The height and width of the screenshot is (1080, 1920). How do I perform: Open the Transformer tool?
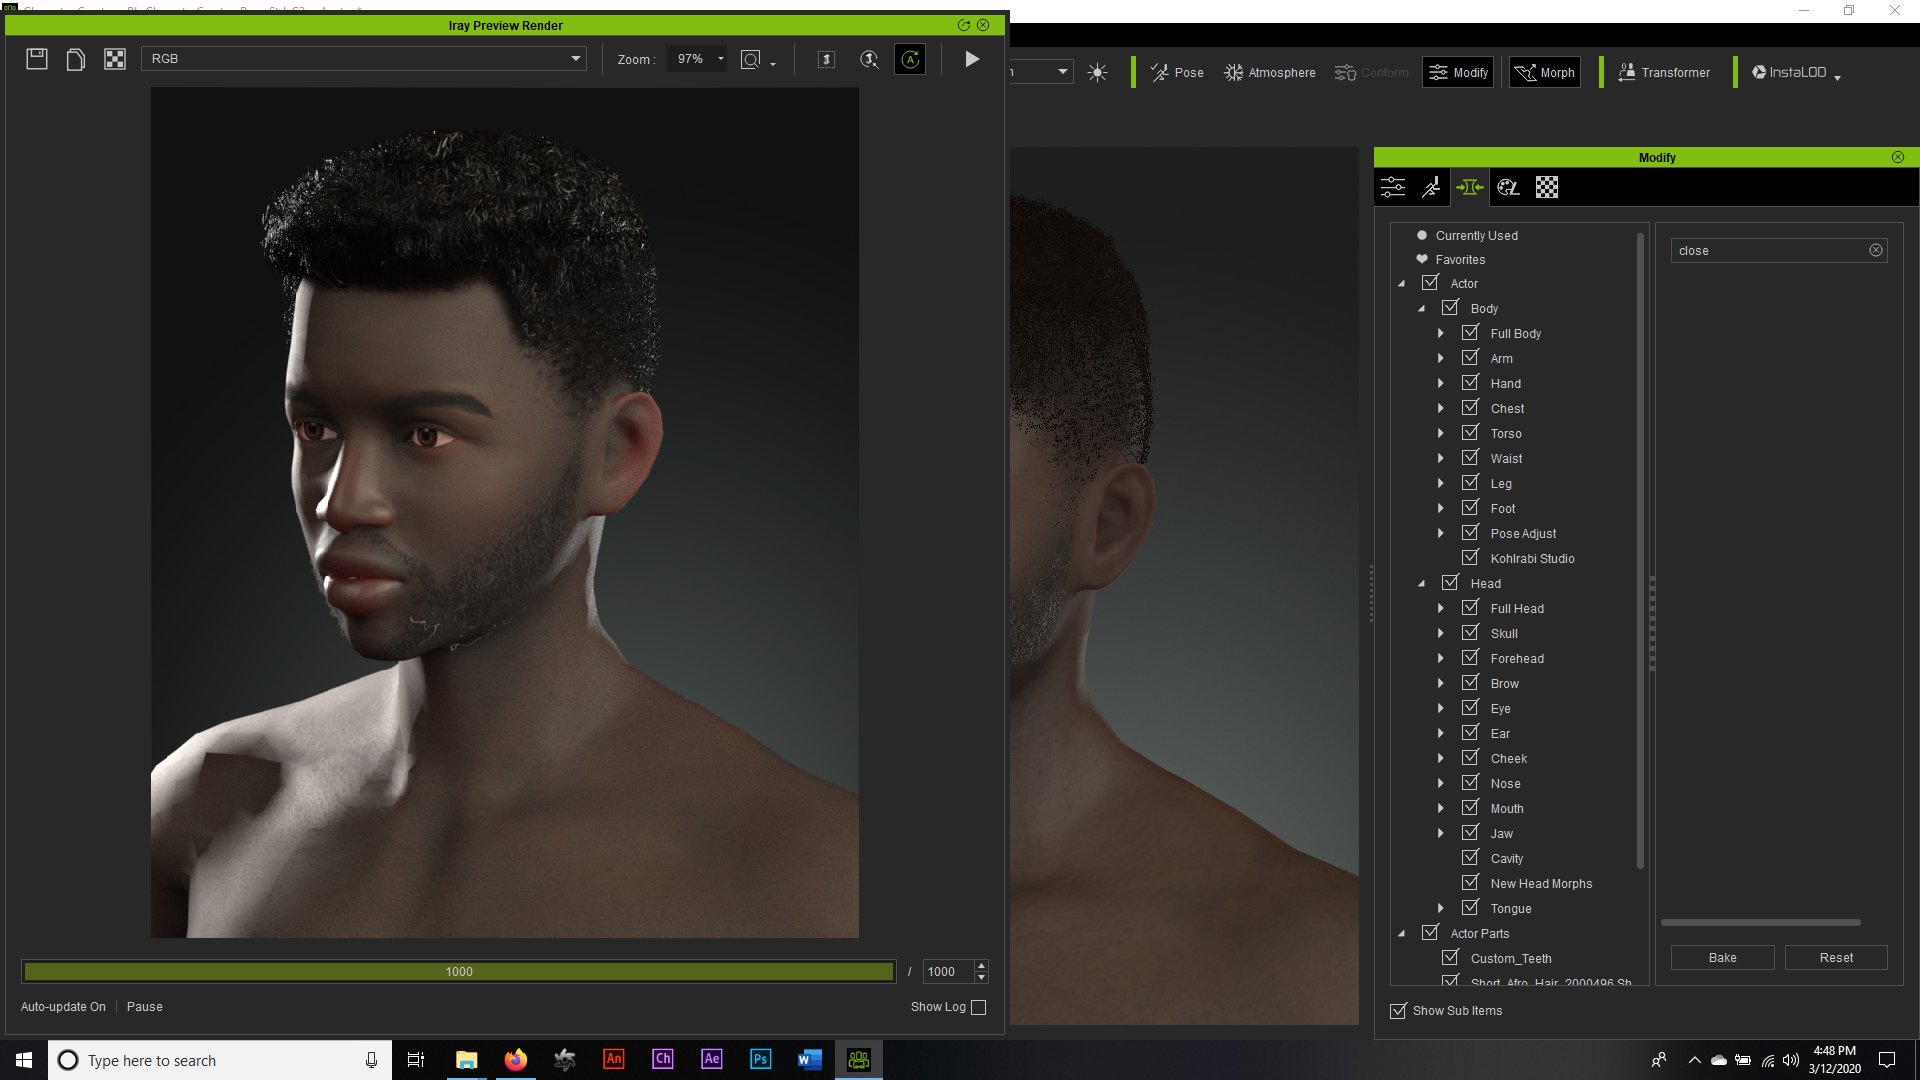[x=1664, y=72]
